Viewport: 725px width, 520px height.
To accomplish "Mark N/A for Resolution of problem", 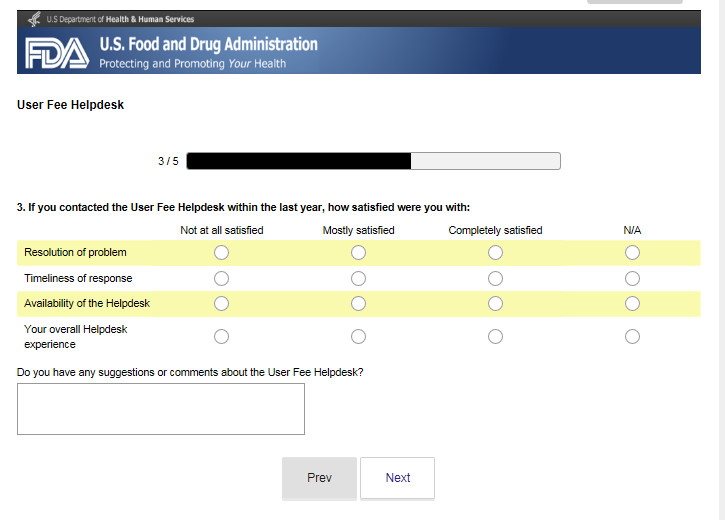I will tap(632, 253).
